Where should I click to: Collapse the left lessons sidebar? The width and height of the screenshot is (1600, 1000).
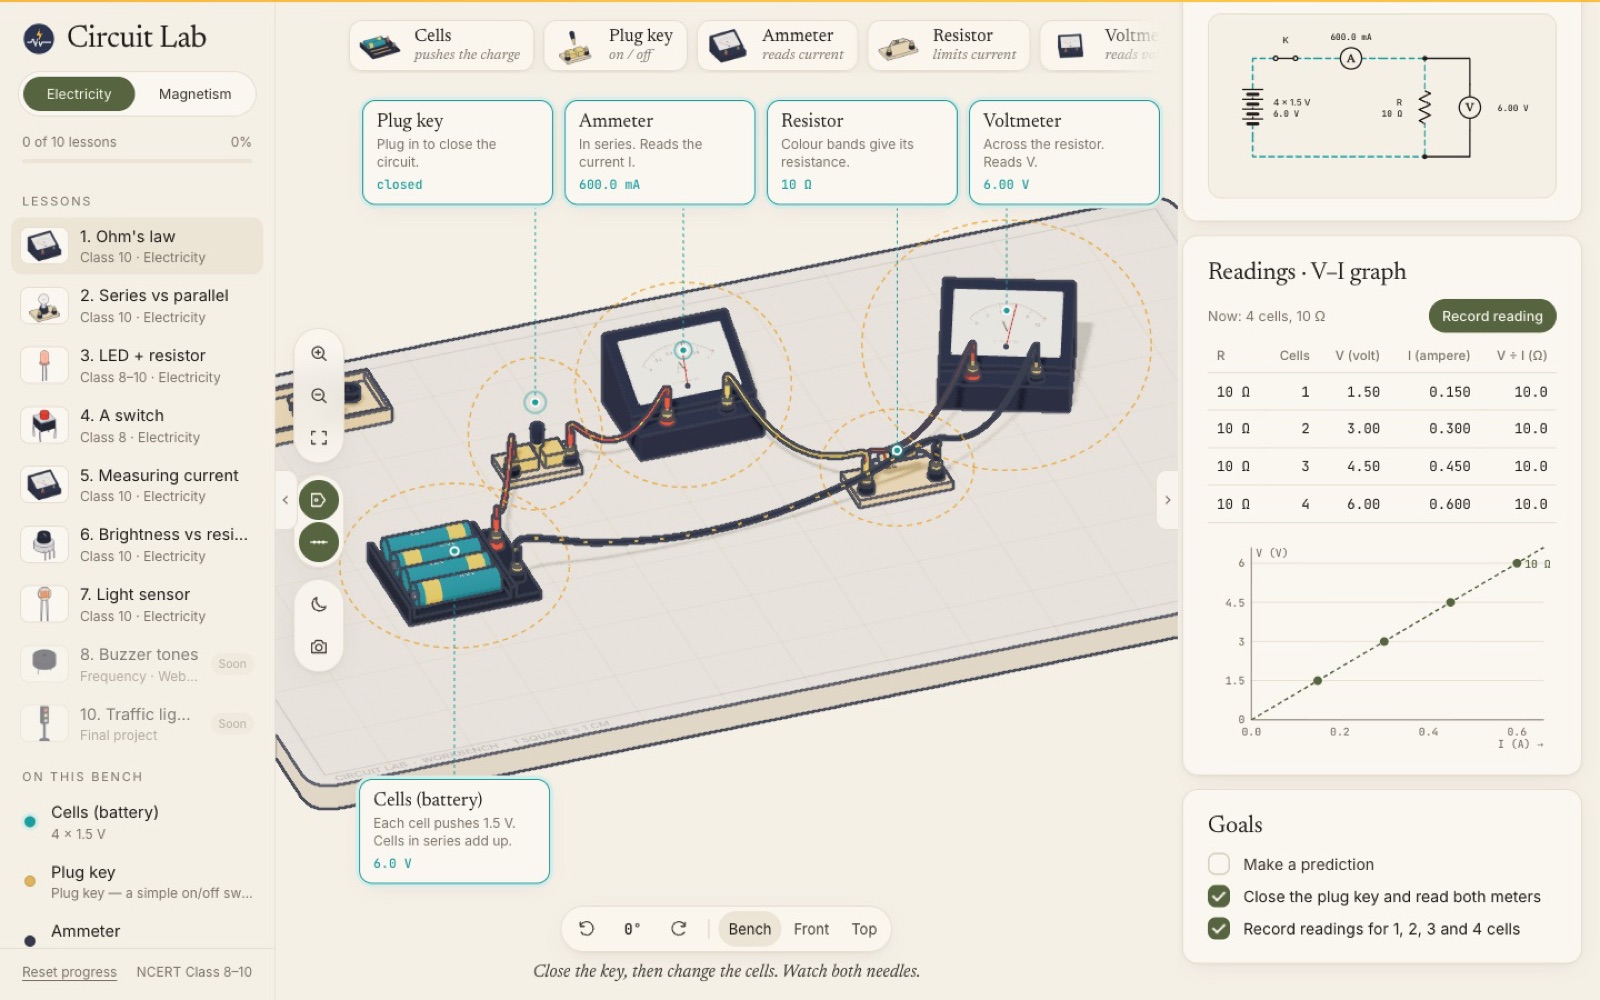point(285,500)
